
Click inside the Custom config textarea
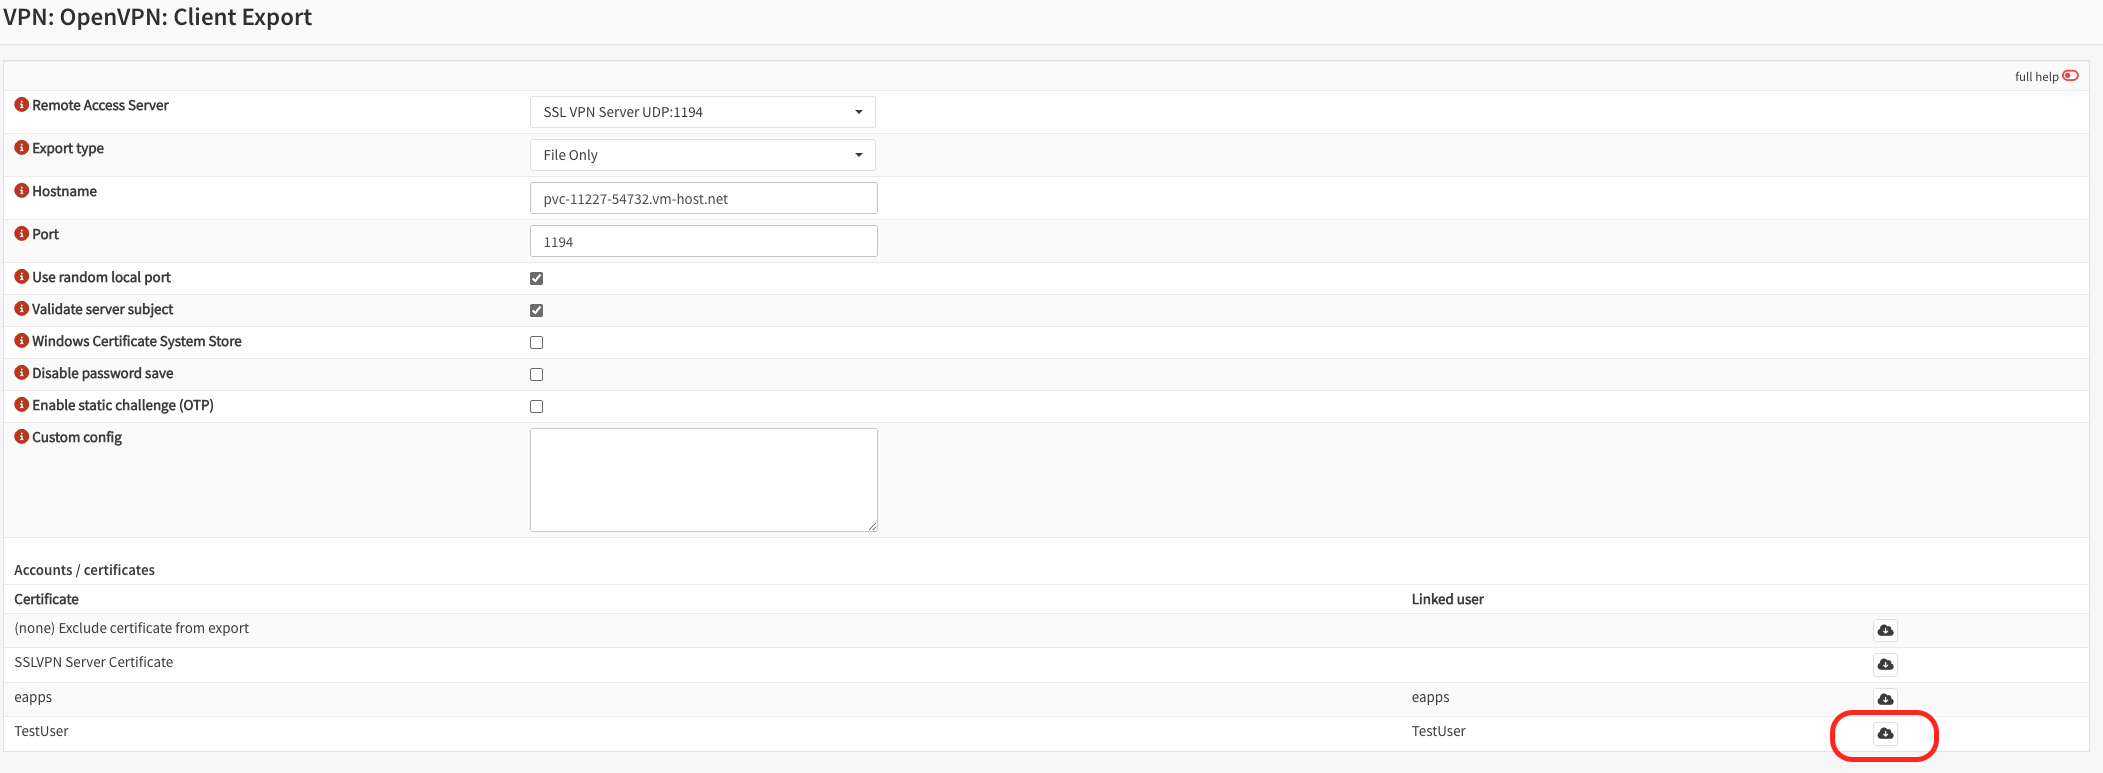tap(703, 480)
